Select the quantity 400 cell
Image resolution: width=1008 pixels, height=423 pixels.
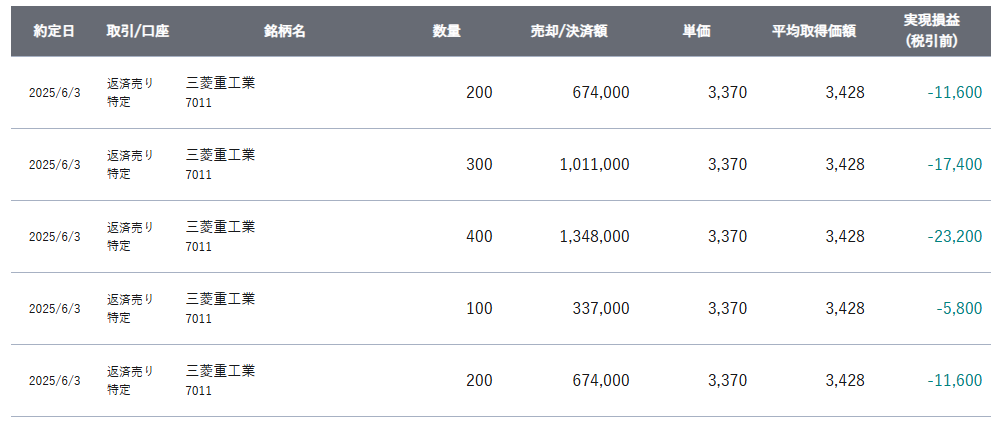pyautogui.click(x=480, y=237)
